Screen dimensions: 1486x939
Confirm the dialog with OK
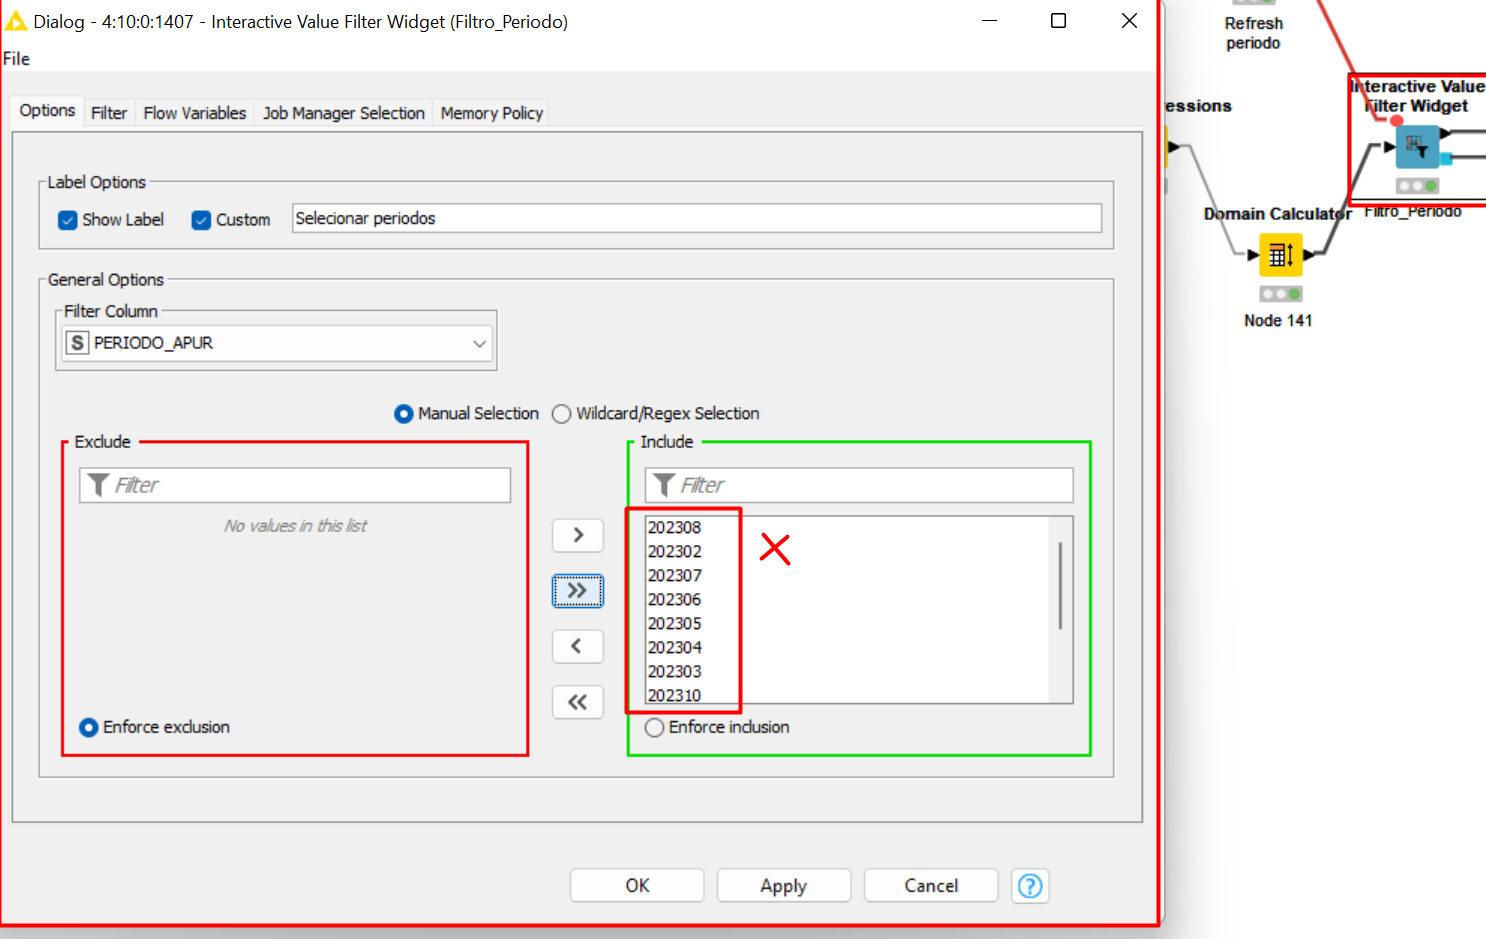[637, 886]
